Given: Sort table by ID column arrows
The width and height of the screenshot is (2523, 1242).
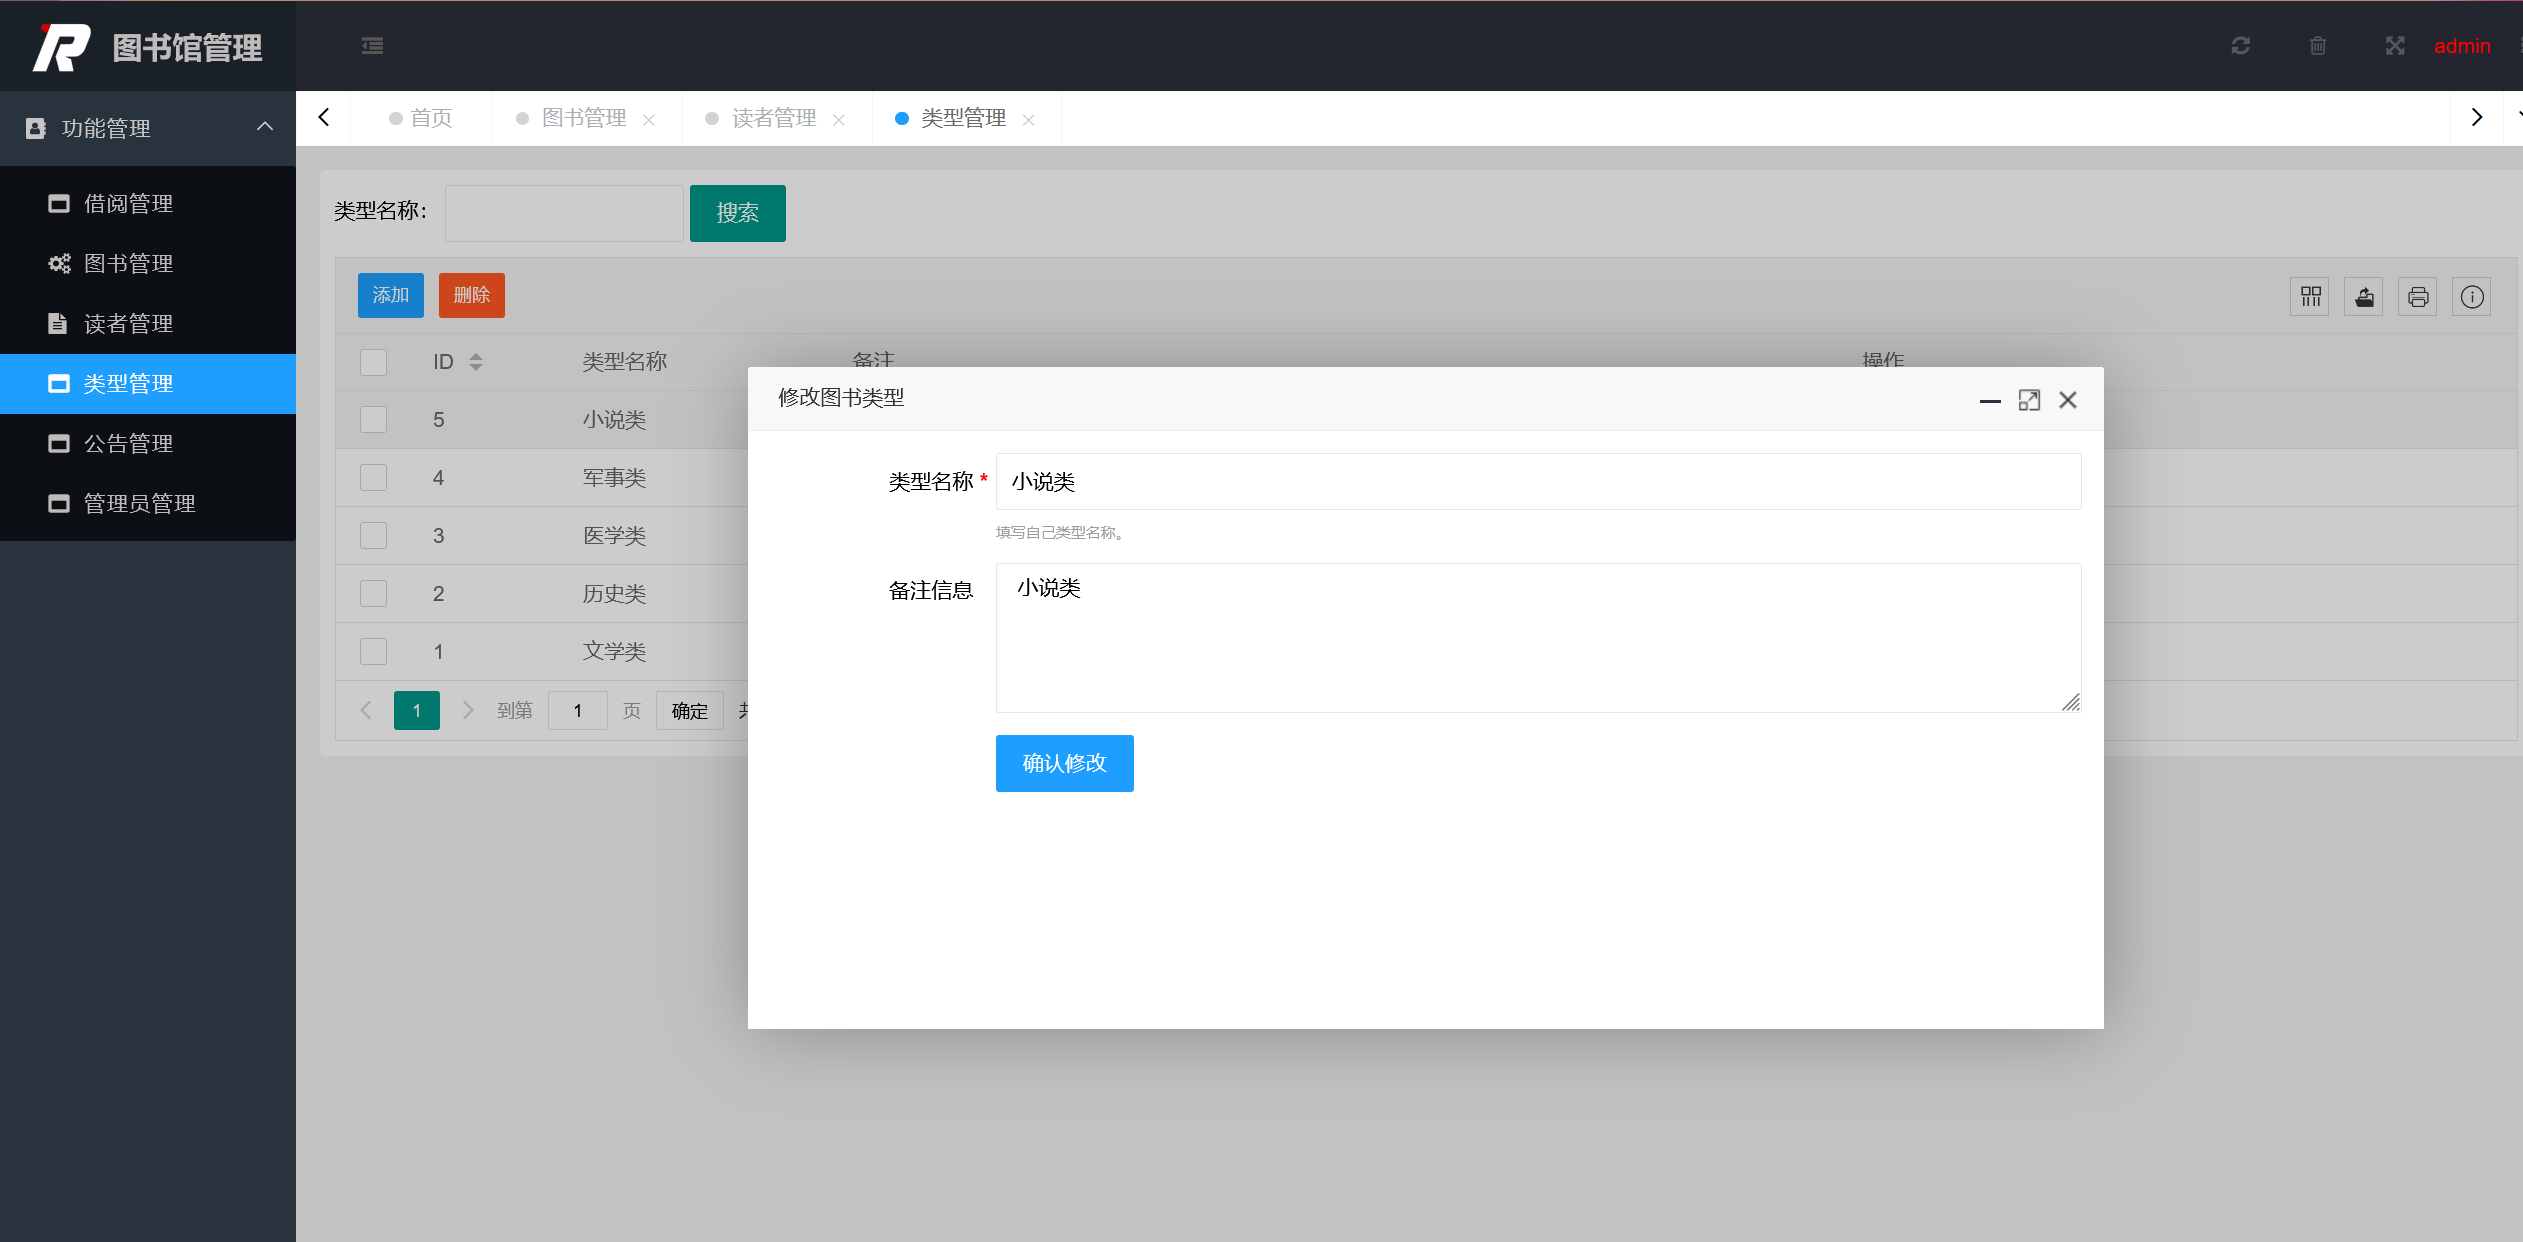Looking at the screenshot, I should (476, 362).
